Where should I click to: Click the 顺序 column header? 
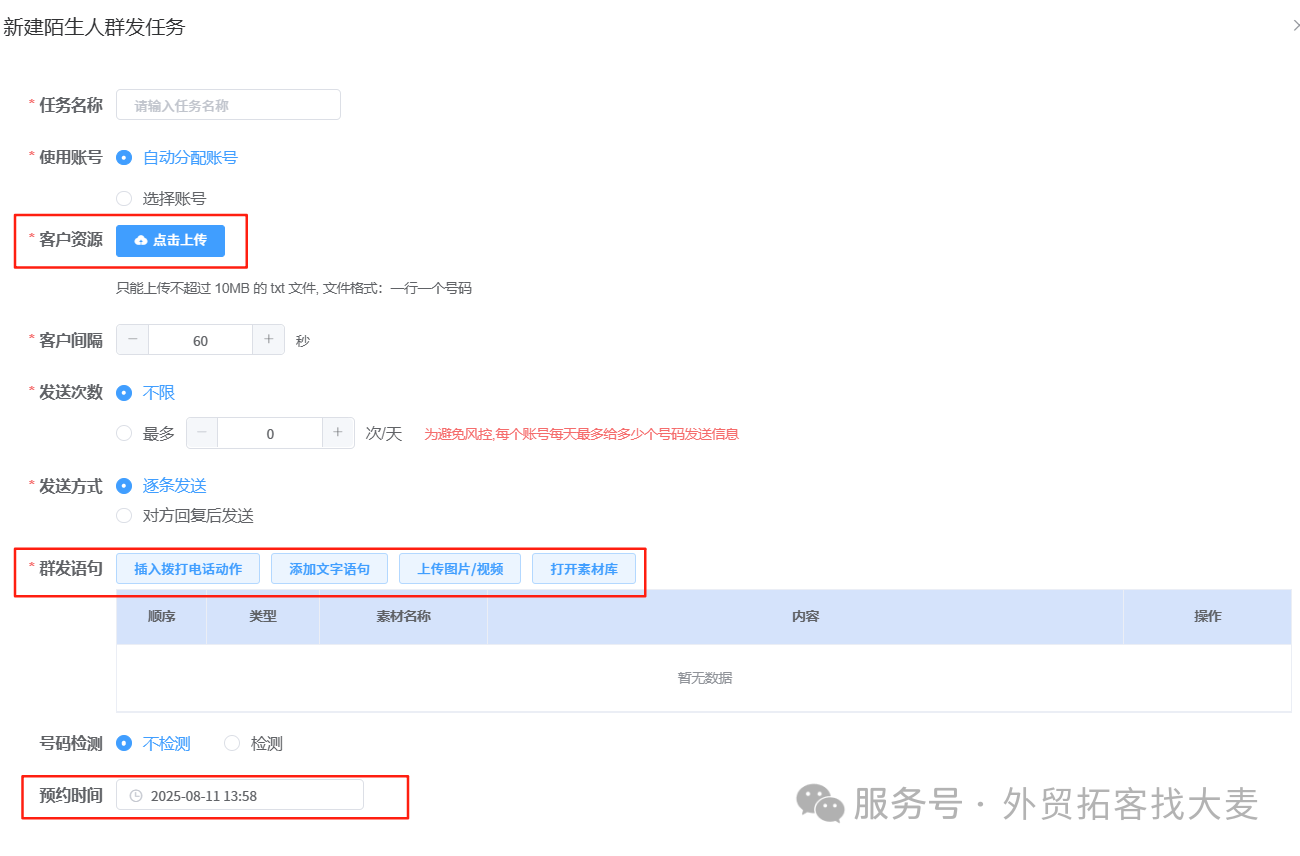[161, 616]
